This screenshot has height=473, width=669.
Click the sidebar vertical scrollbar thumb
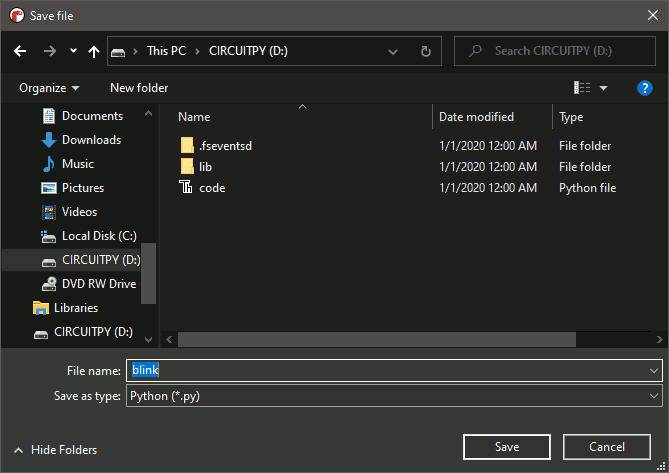coord(148,273)
